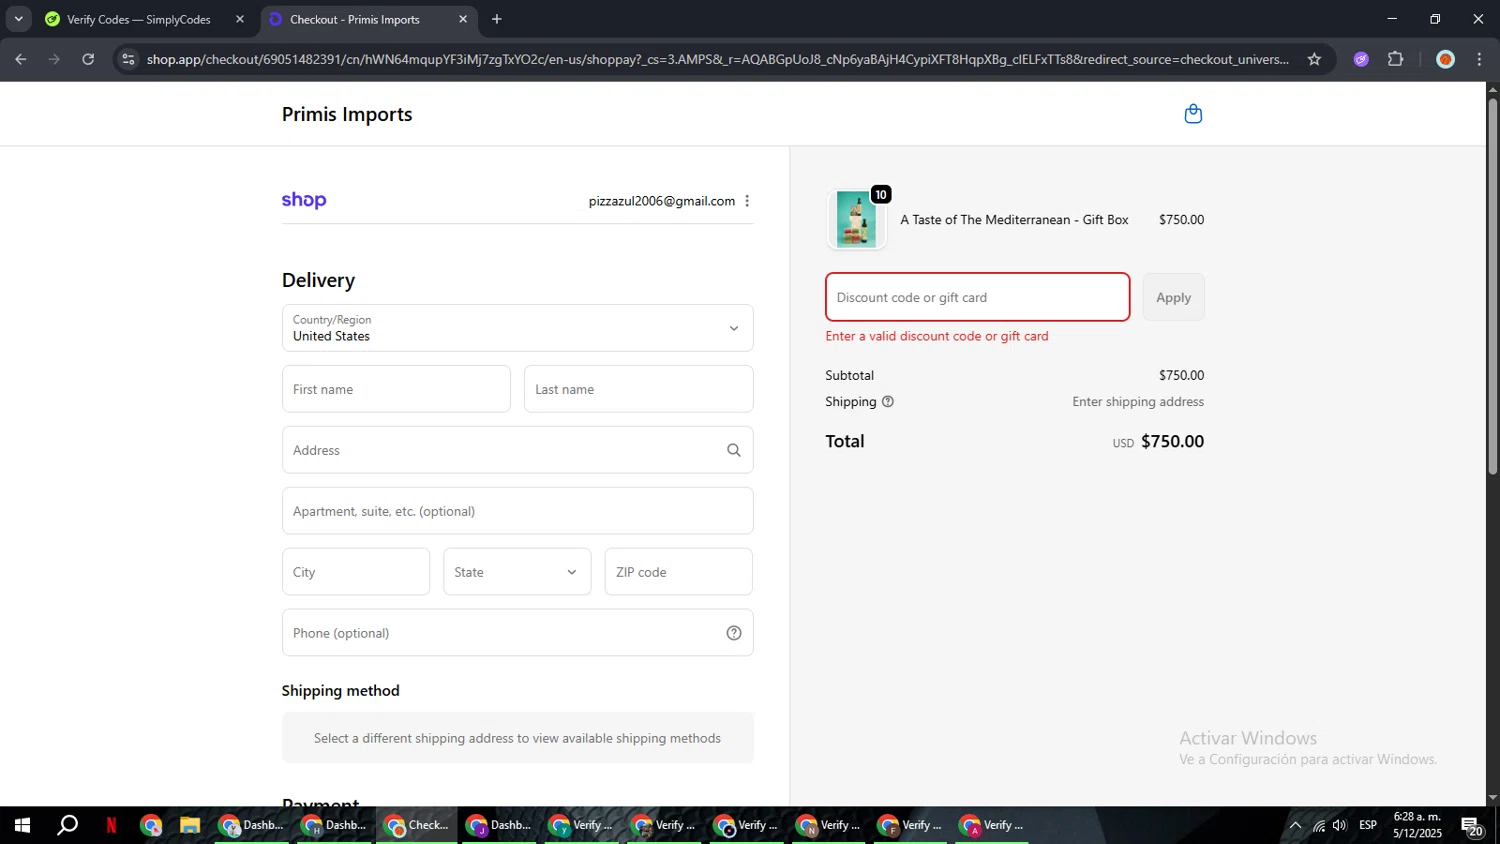This screenshot has width=1500, height=844.
Task: Click the Total $750.00 amount
Action: click(1172, 441)
